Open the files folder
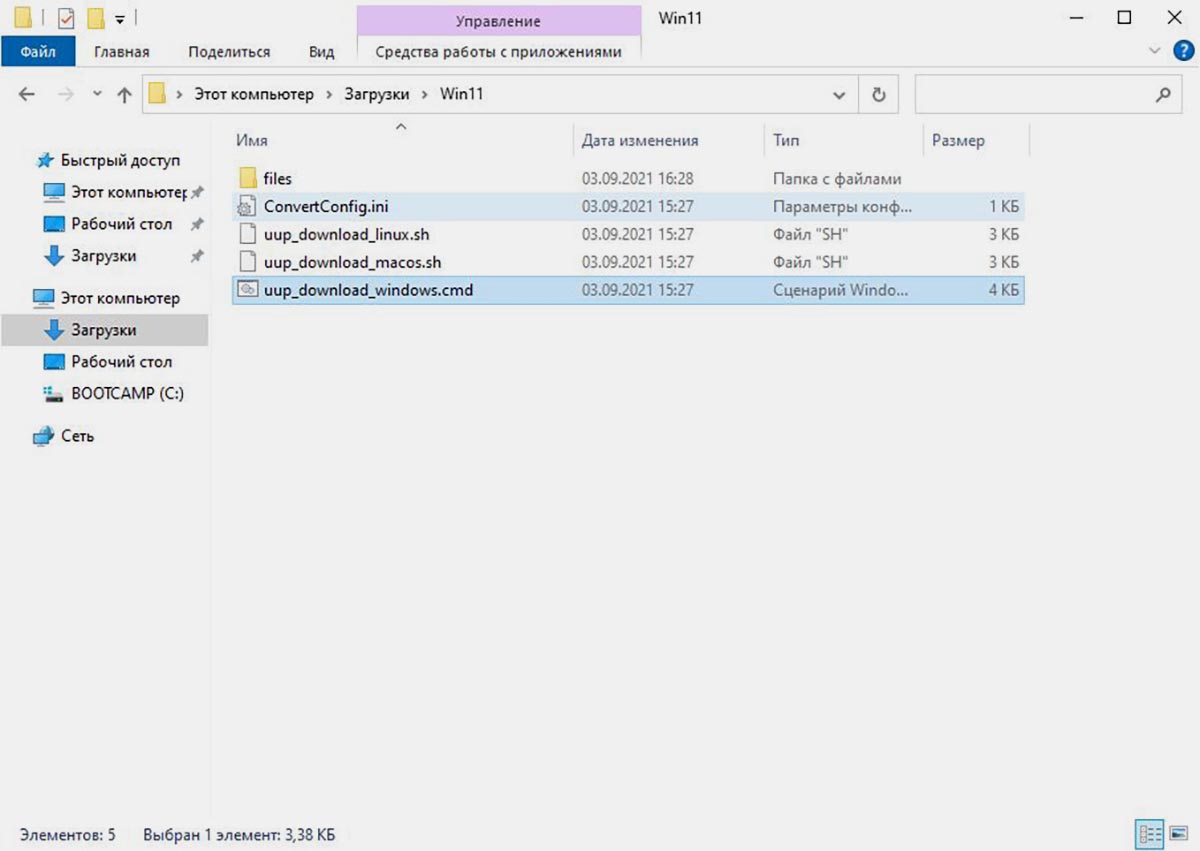1200x851 pixels. pyautogui.click(x=277, y=178)
